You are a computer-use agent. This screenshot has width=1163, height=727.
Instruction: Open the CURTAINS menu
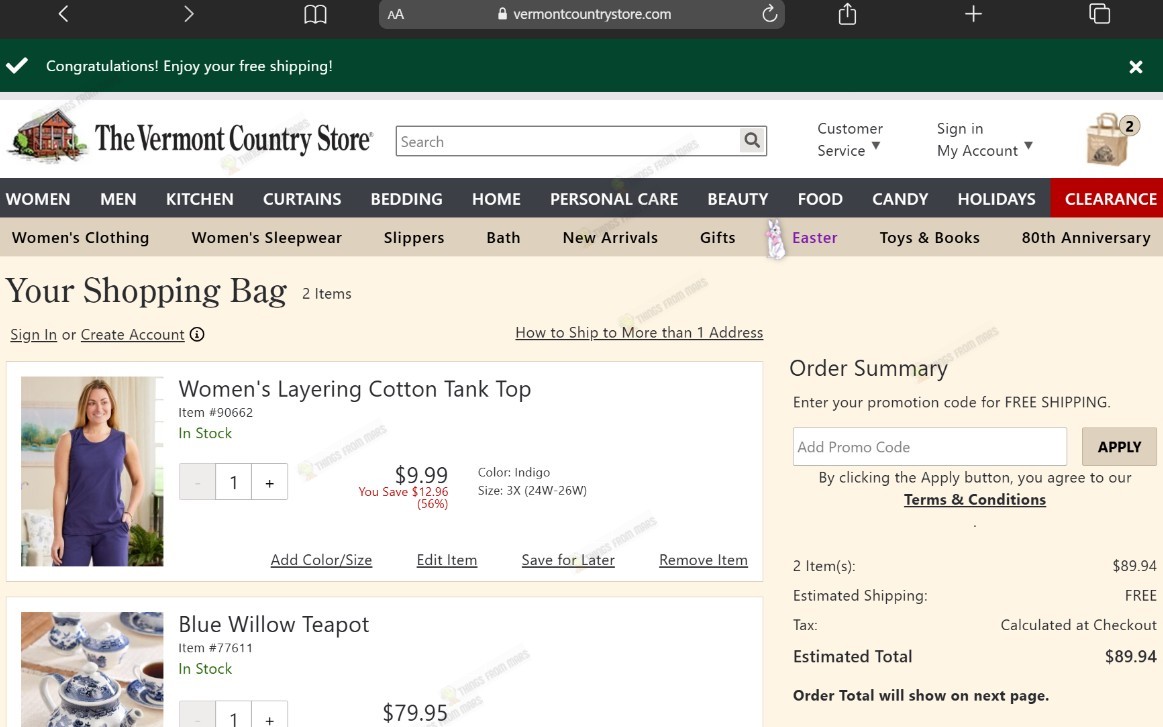coord(302,199)
